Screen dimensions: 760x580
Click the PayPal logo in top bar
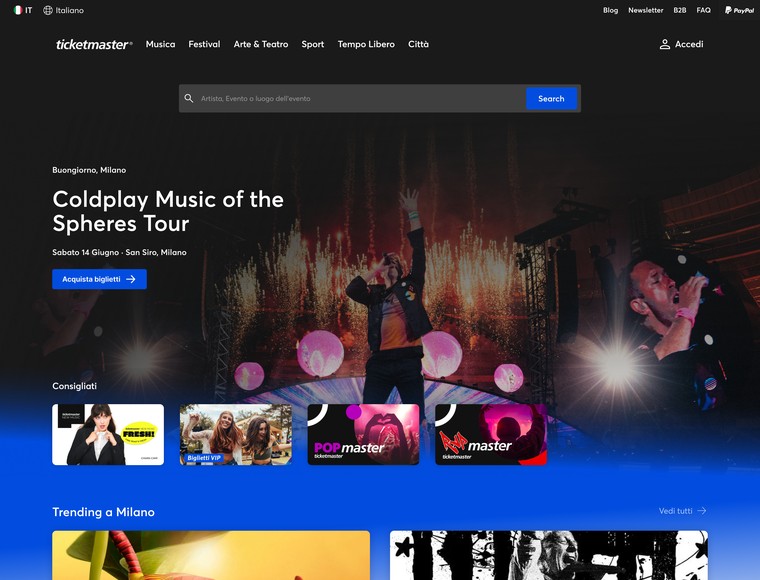740,10
